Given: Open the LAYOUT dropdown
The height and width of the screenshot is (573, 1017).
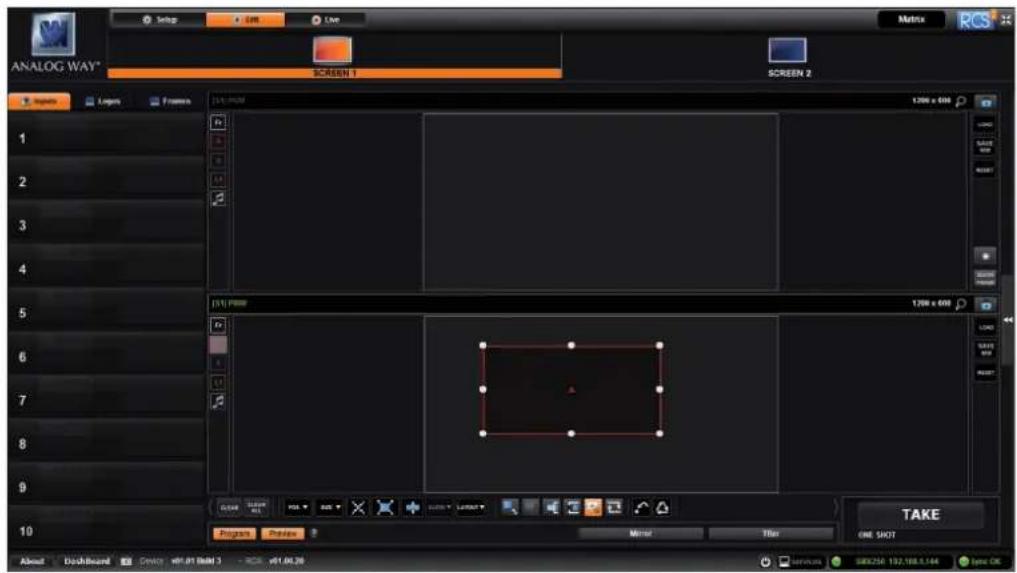Looking at the screenshot, I should (471, 507).
